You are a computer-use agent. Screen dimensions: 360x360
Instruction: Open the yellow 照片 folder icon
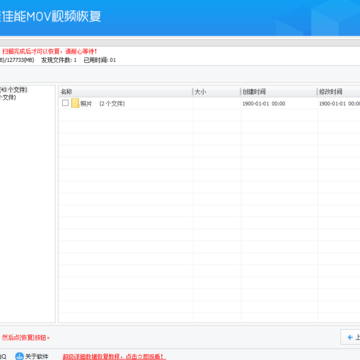click(x=75, y=103)
